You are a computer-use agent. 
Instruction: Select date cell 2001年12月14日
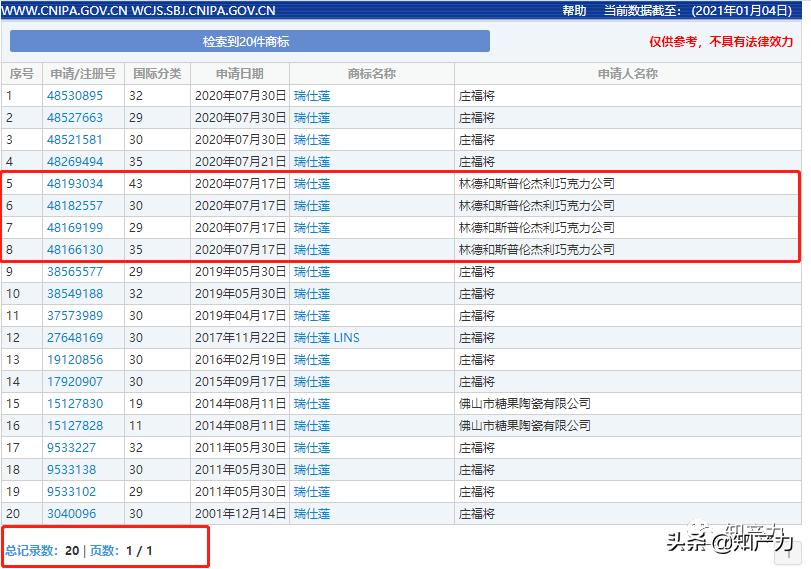tap(241, 513)
